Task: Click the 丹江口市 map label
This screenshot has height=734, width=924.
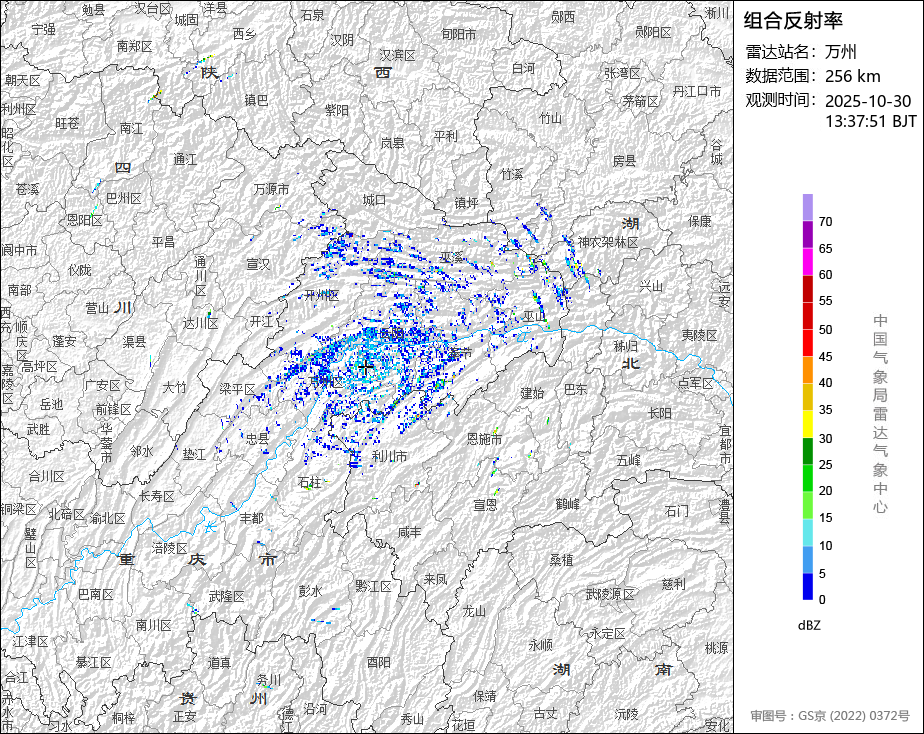Action: 697,91
